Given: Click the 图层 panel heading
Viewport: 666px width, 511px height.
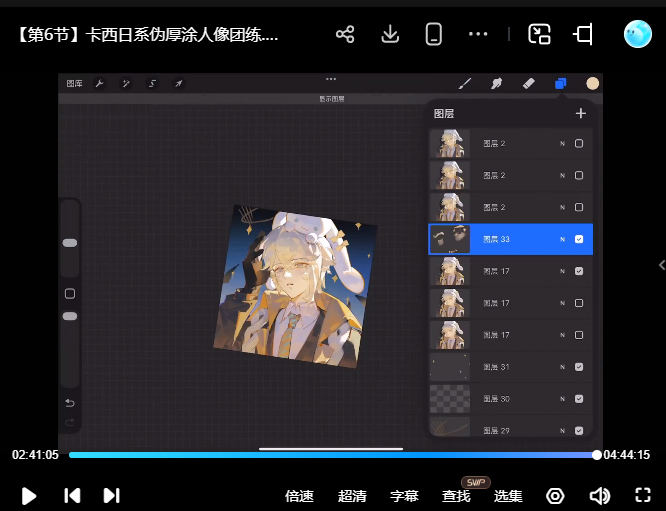Looking at the screenshot, I should point(444,113).
